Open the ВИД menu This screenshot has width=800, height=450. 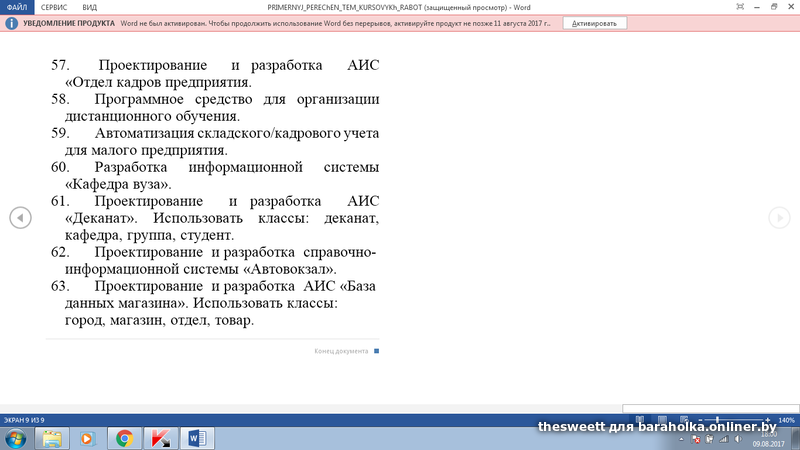[89, 7]
